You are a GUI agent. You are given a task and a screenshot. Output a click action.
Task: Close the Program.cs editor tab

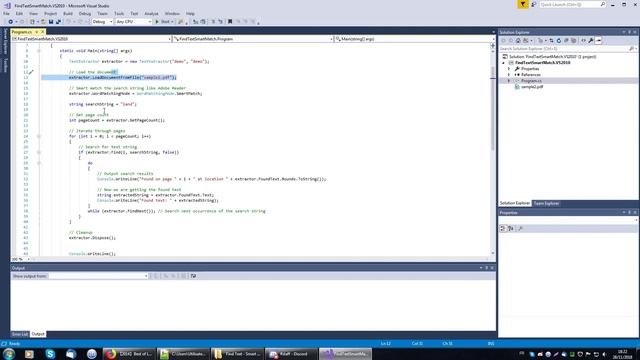coord(42,32)
